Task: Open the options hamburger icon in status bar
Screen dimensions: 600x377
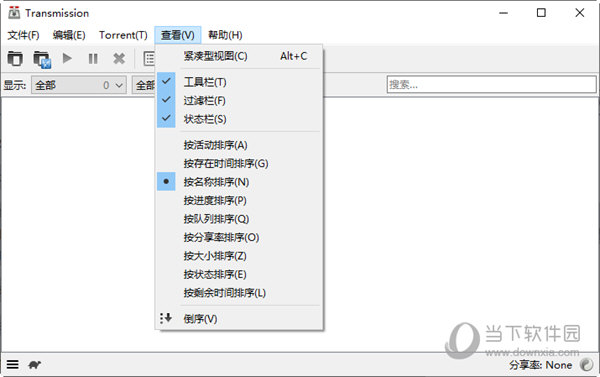Action: (13, 364)
